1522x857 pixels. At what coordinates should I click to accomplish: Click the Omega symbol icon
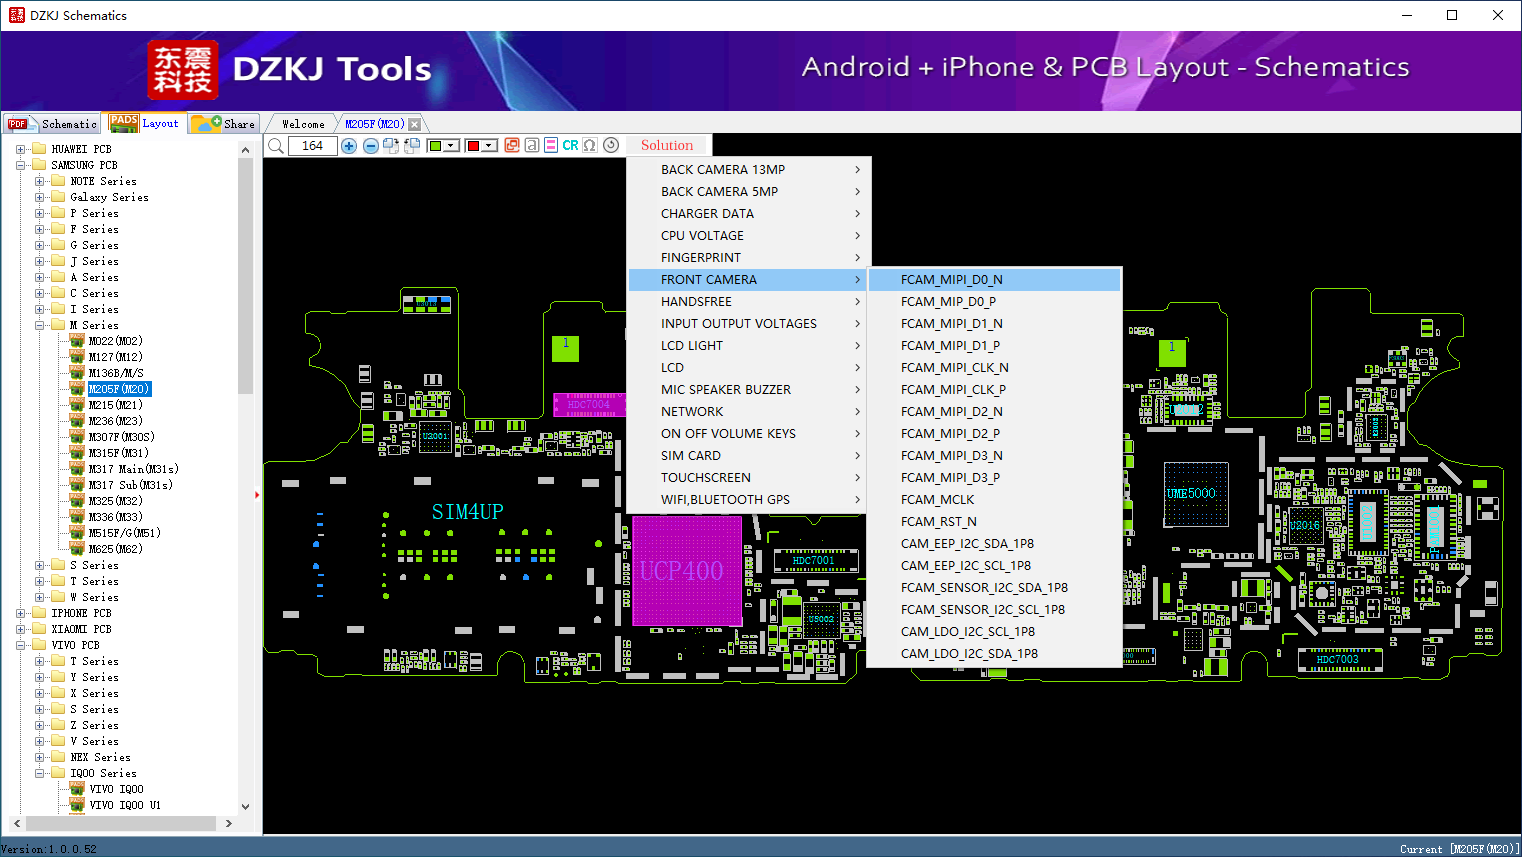click(590, 145)
